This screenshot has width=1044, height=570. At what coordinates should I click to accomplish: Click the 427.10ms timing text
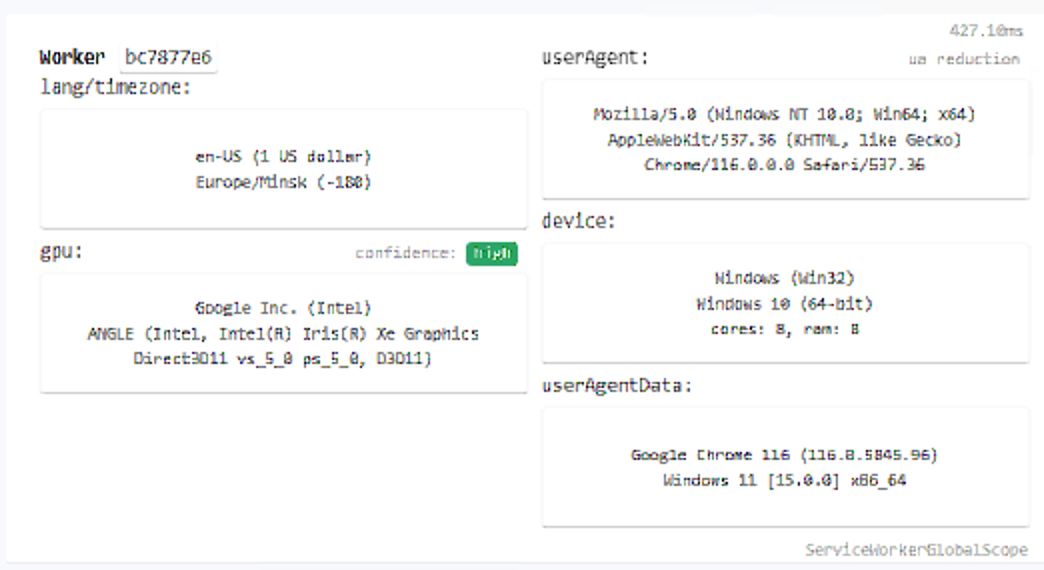[986, 31]
